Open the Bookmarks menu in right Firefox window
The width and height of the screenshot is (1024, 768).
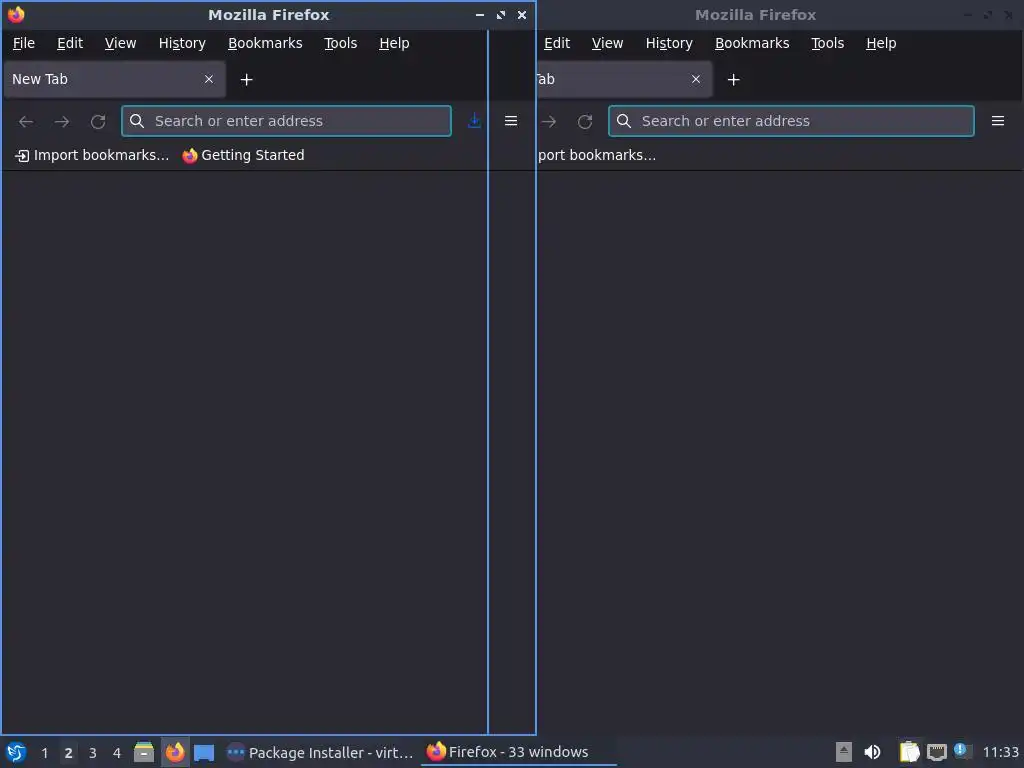pos(752,43)
